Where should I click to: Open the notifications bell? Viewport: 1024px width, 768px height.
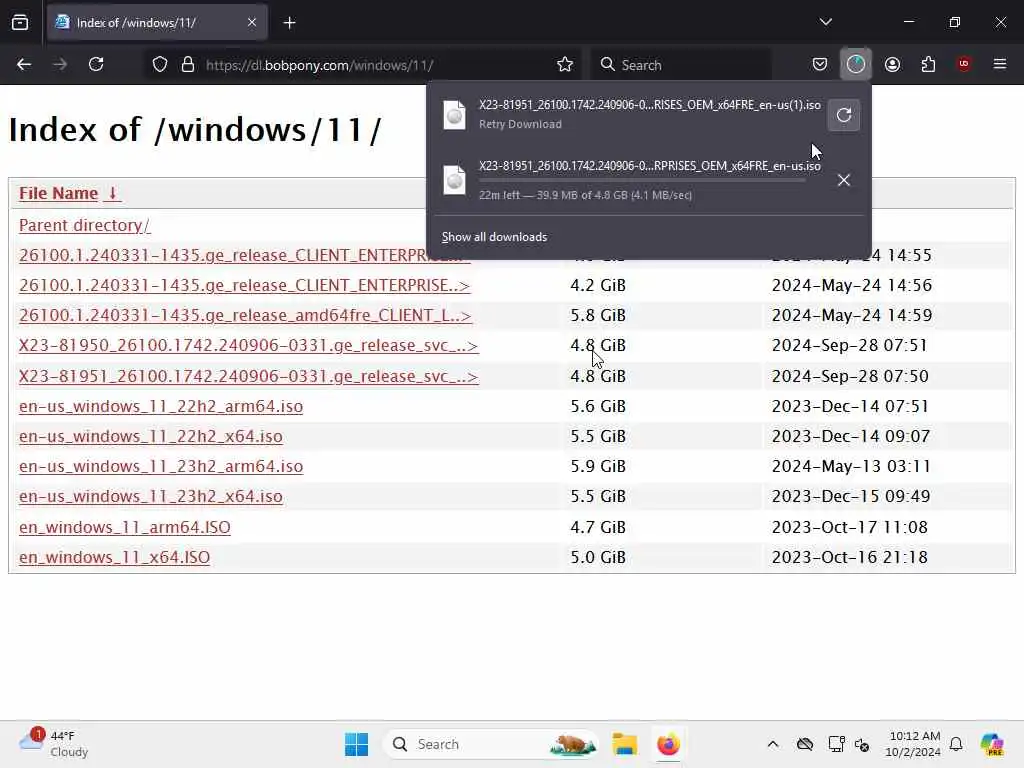(x=956, y=744)
